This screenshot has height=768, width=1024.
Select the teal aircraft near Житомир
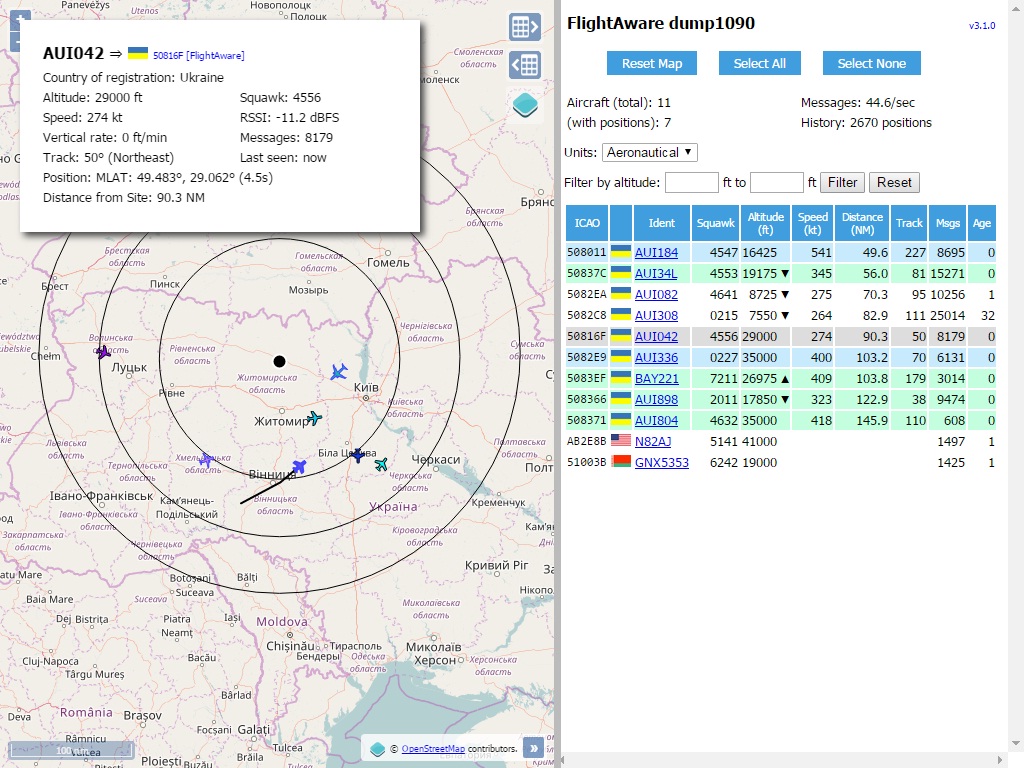tap(315, 418)
